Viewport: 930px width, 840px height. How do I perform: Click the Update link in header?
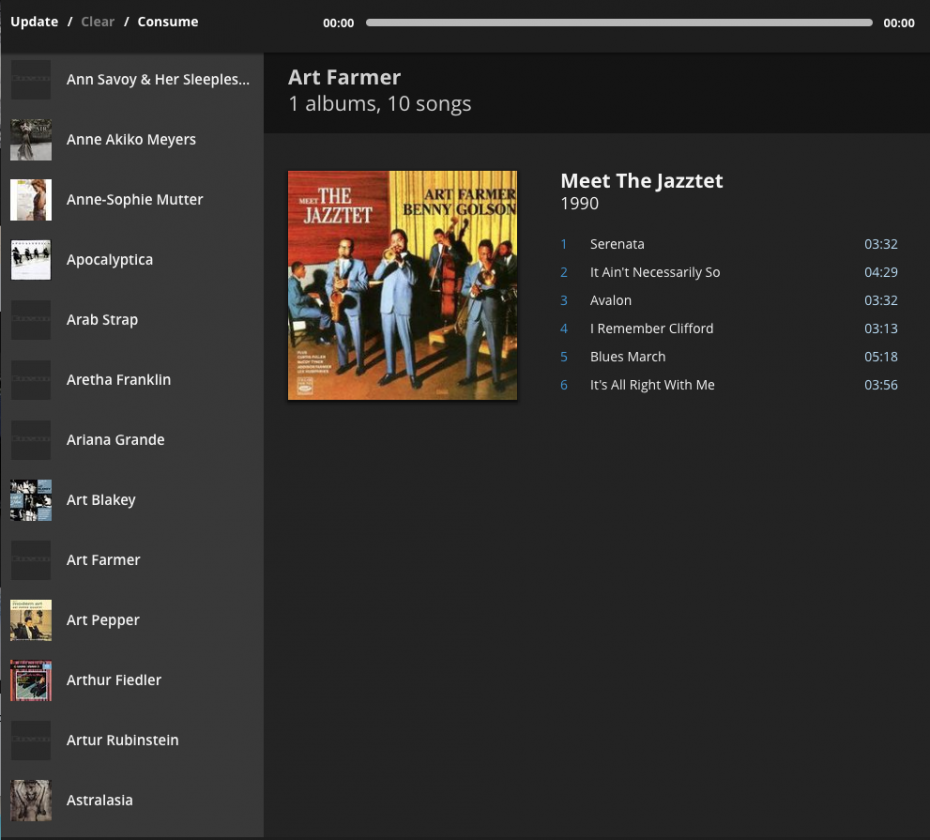point(34,22)
